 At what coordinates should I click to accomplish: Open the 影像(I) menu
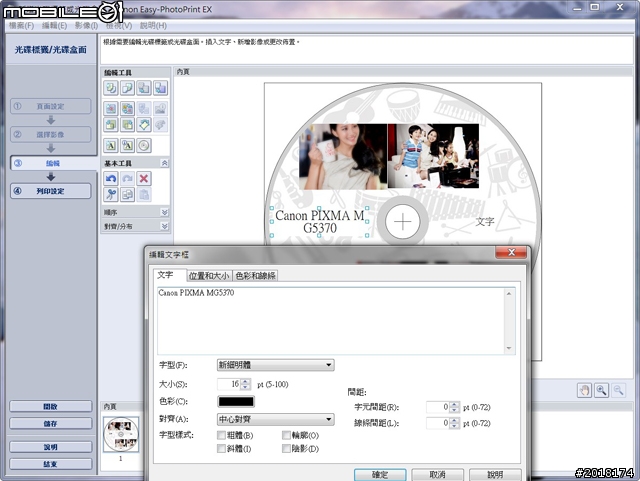86,25
